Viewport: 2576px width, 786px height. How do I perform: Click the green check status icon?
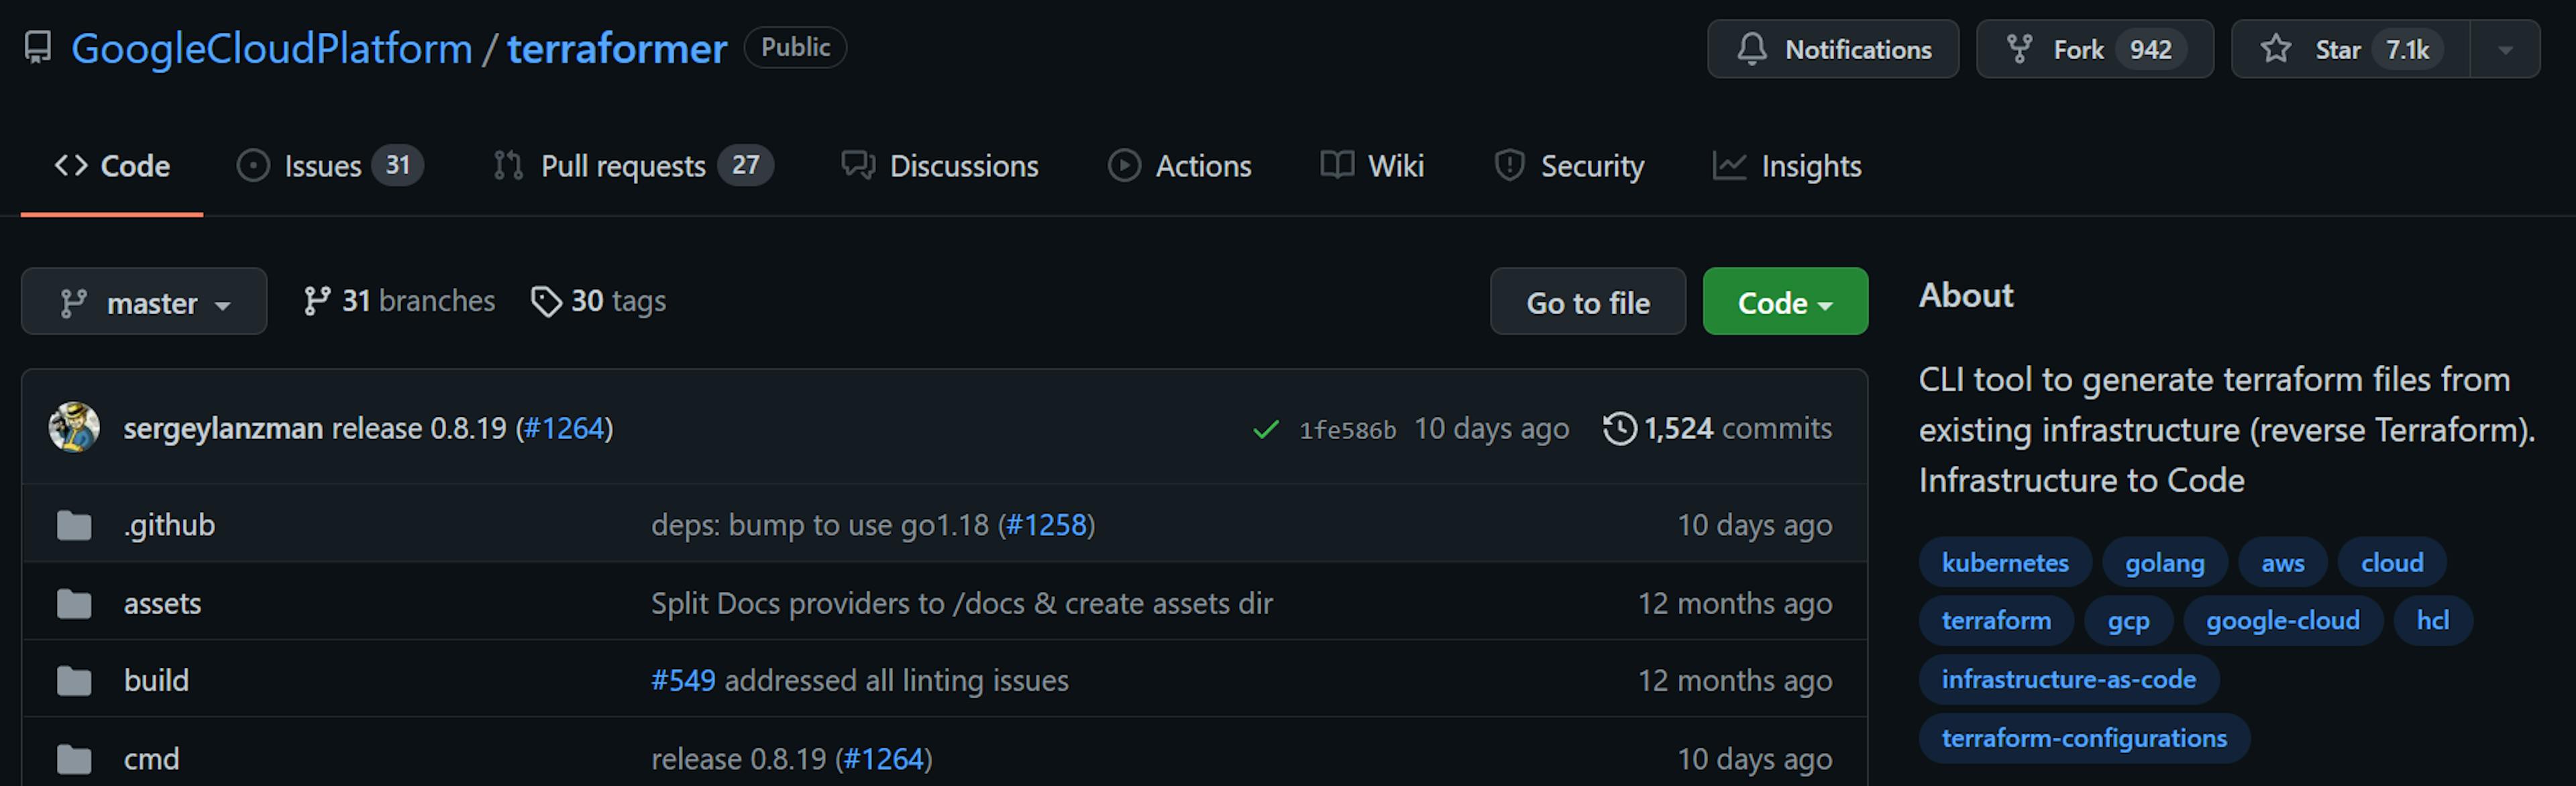1266,430
